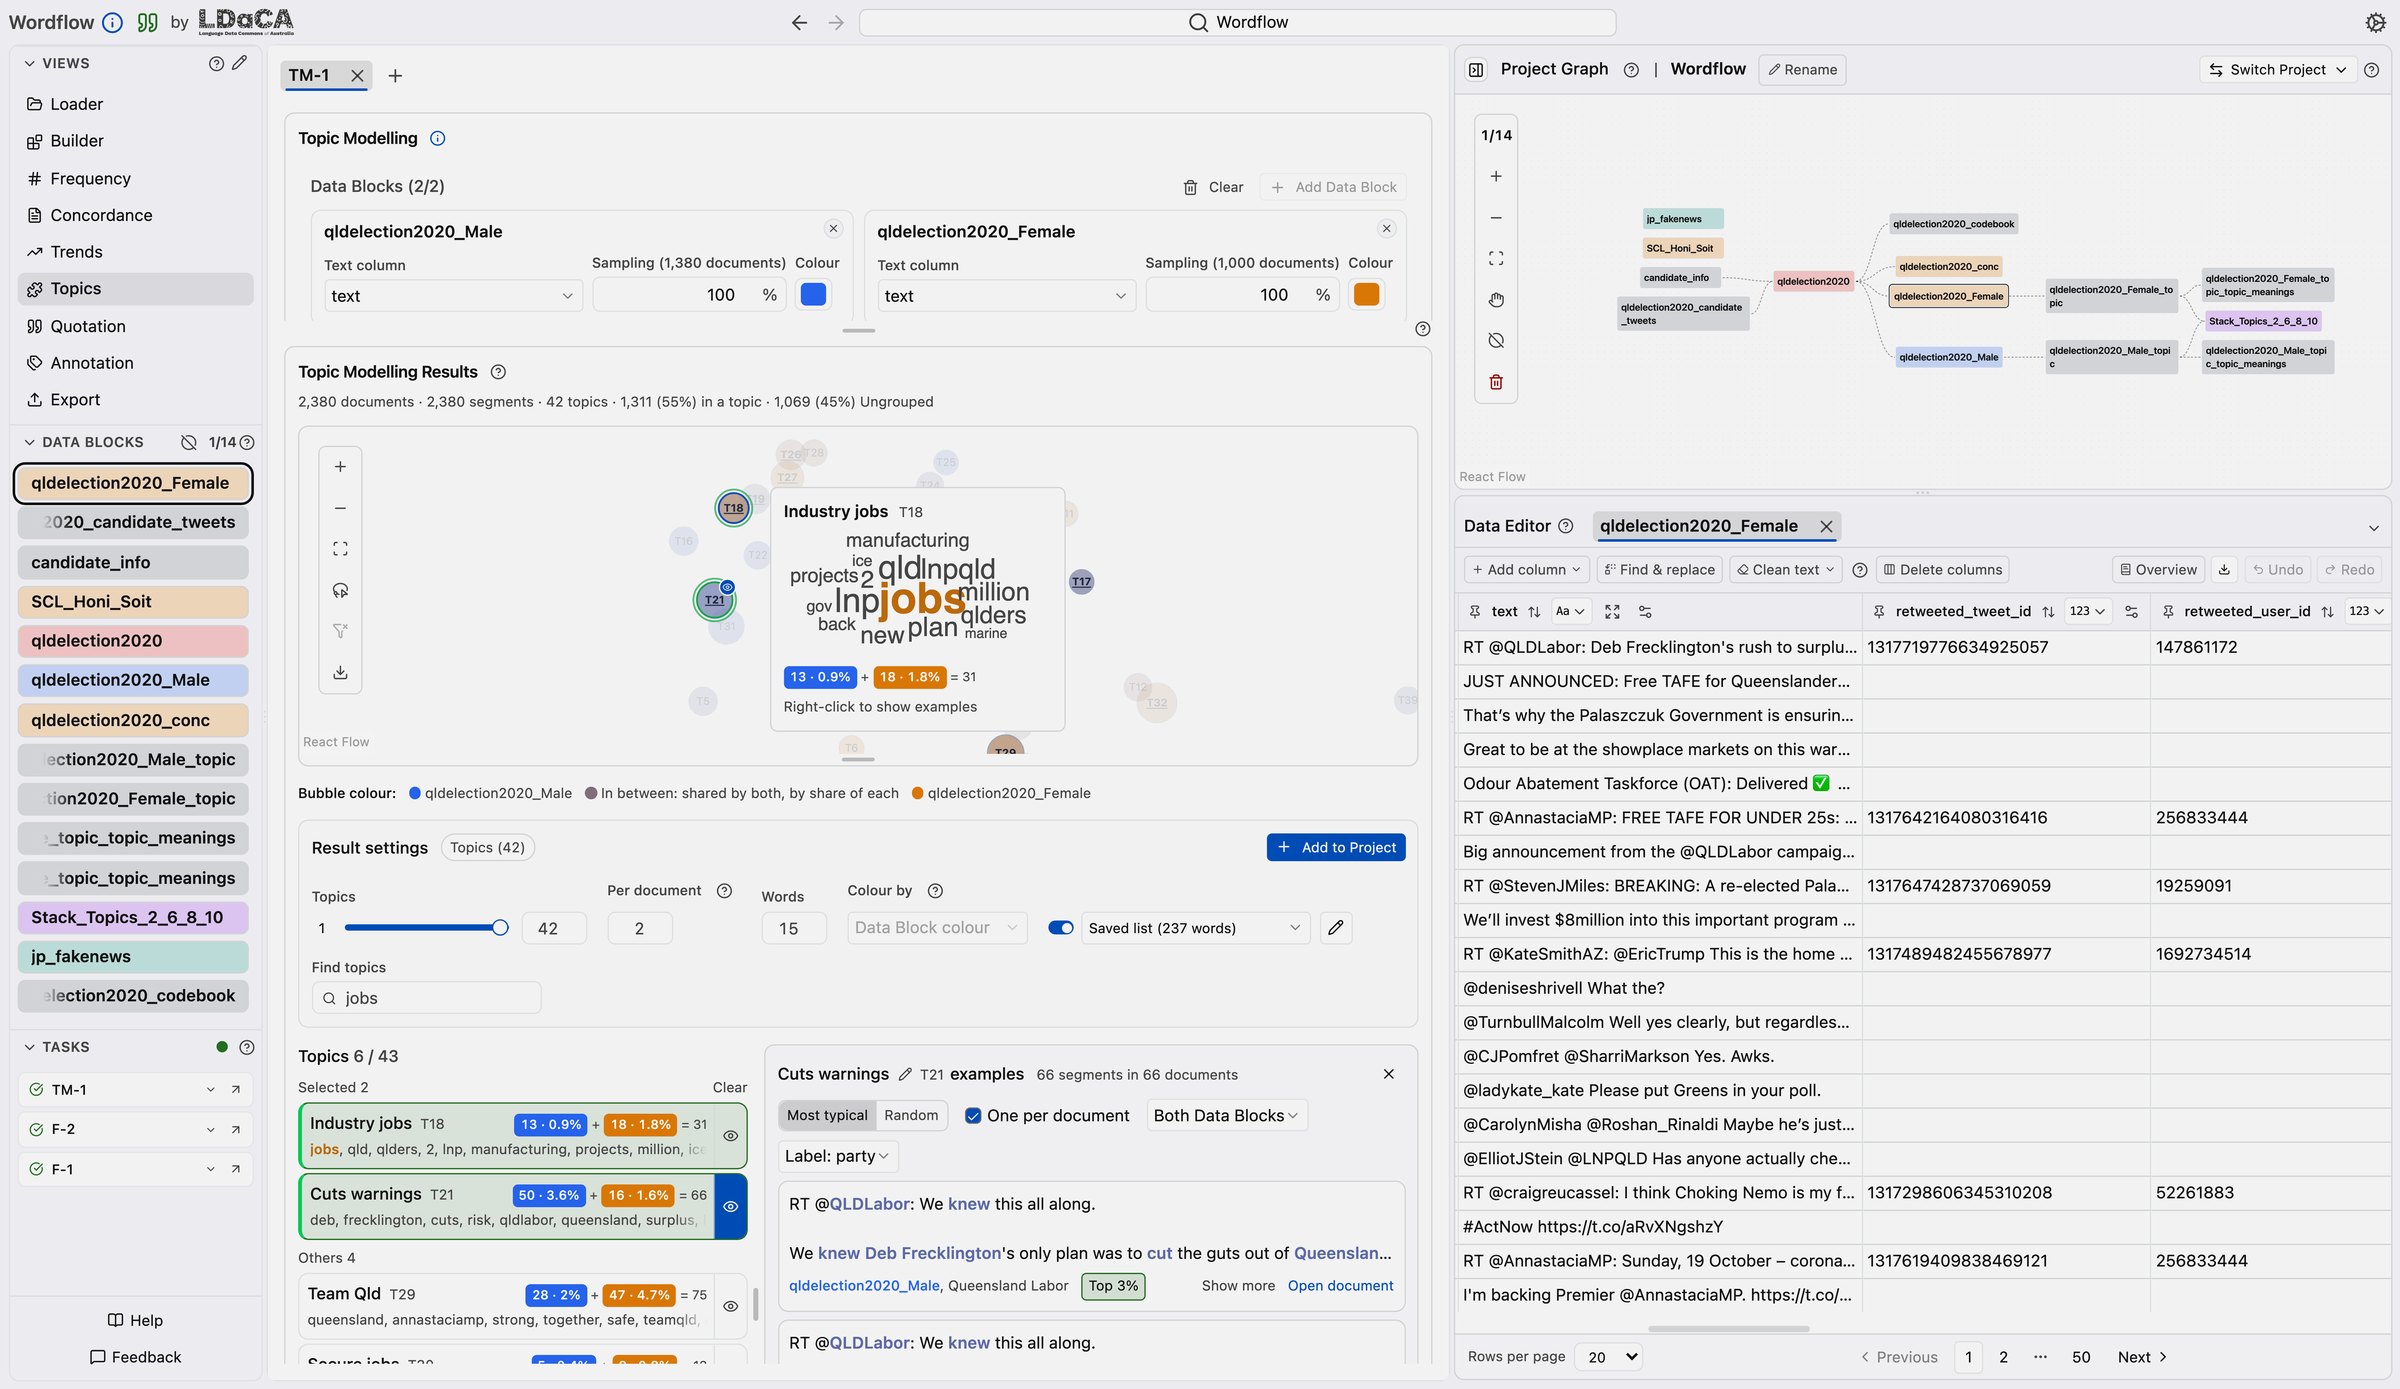This screenshot has height=1389, width=2400.
Task: Click the blue colour swatch for Male block
Action: tap(813, 294)
